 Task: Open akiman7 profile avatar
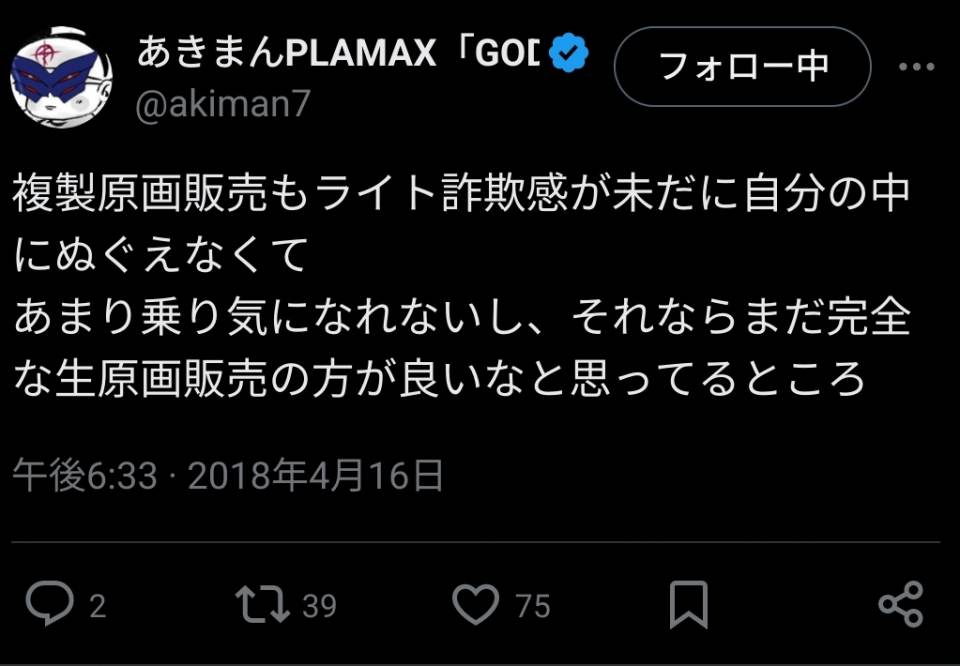tap(61, 77)
